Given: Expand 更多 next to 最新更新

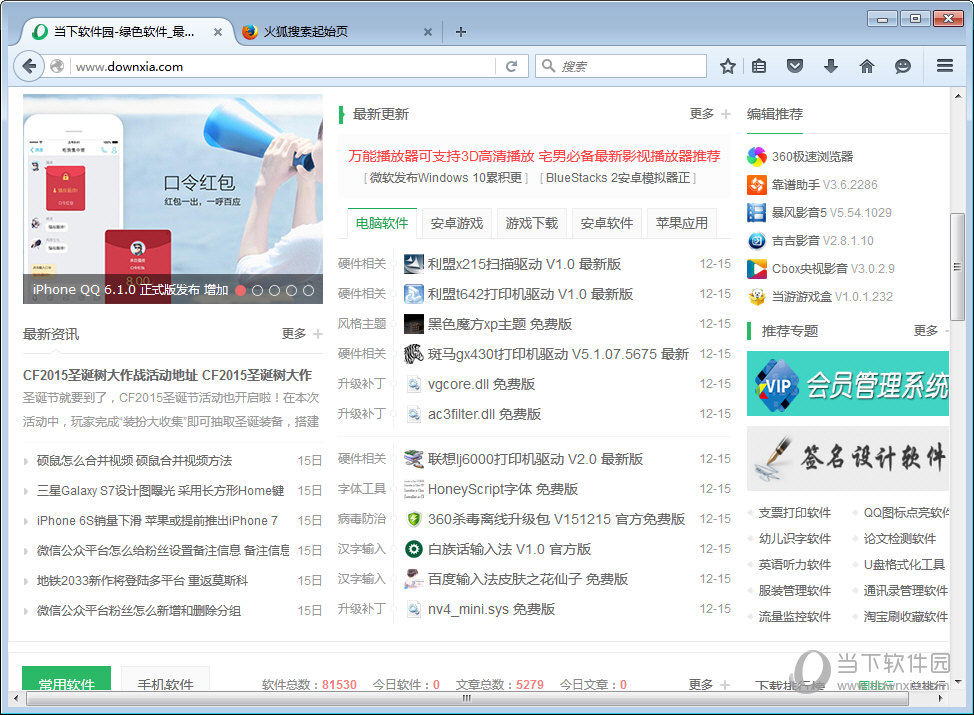Looking at the screenshot, I should pyautogui.click(x=709, y=114).
